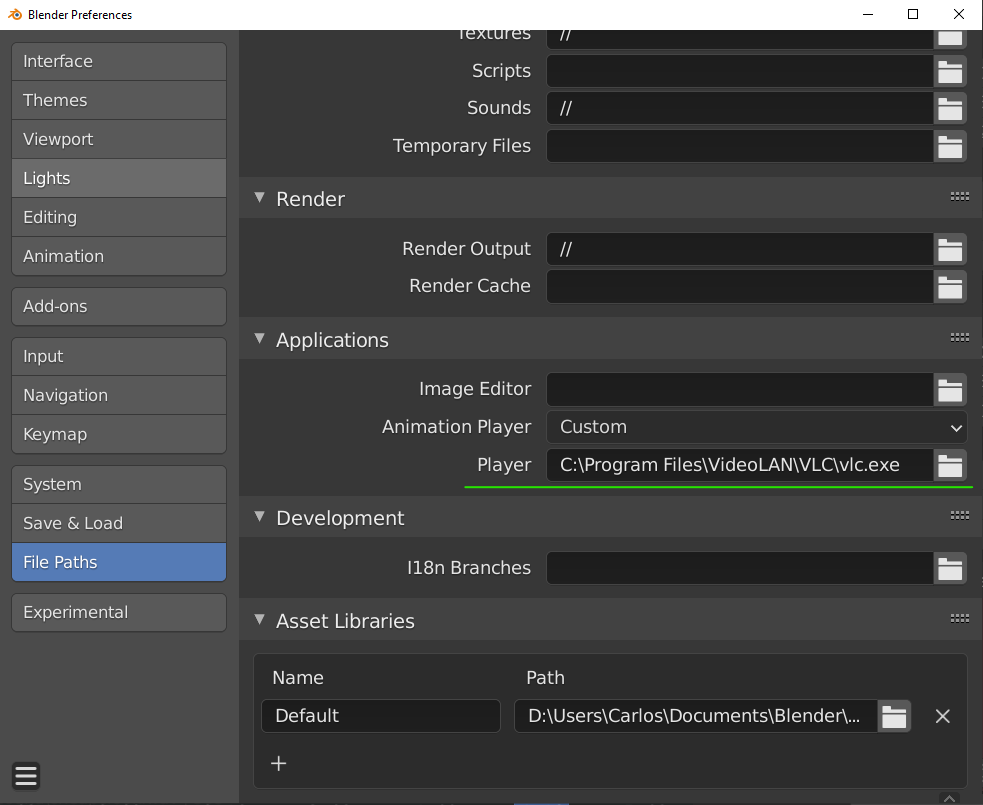Collapse the Applications panel

(260, 339)
